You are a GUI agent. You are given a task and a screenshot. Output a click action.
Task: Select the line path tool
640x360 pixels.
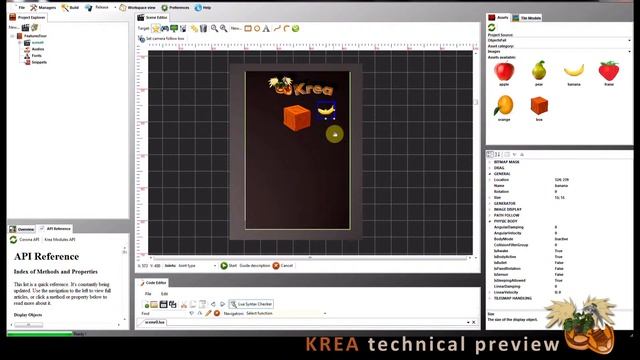click(277, 28)
